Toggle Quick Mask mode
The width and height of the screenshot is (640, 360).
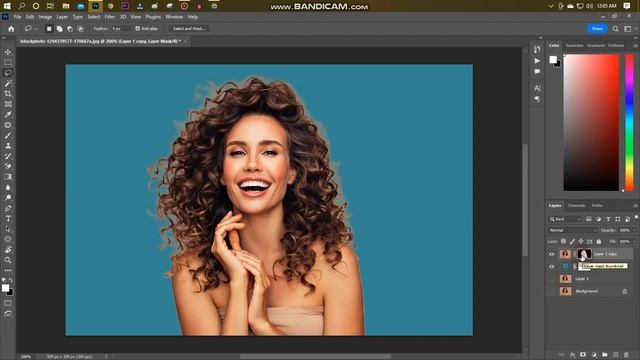8,303
